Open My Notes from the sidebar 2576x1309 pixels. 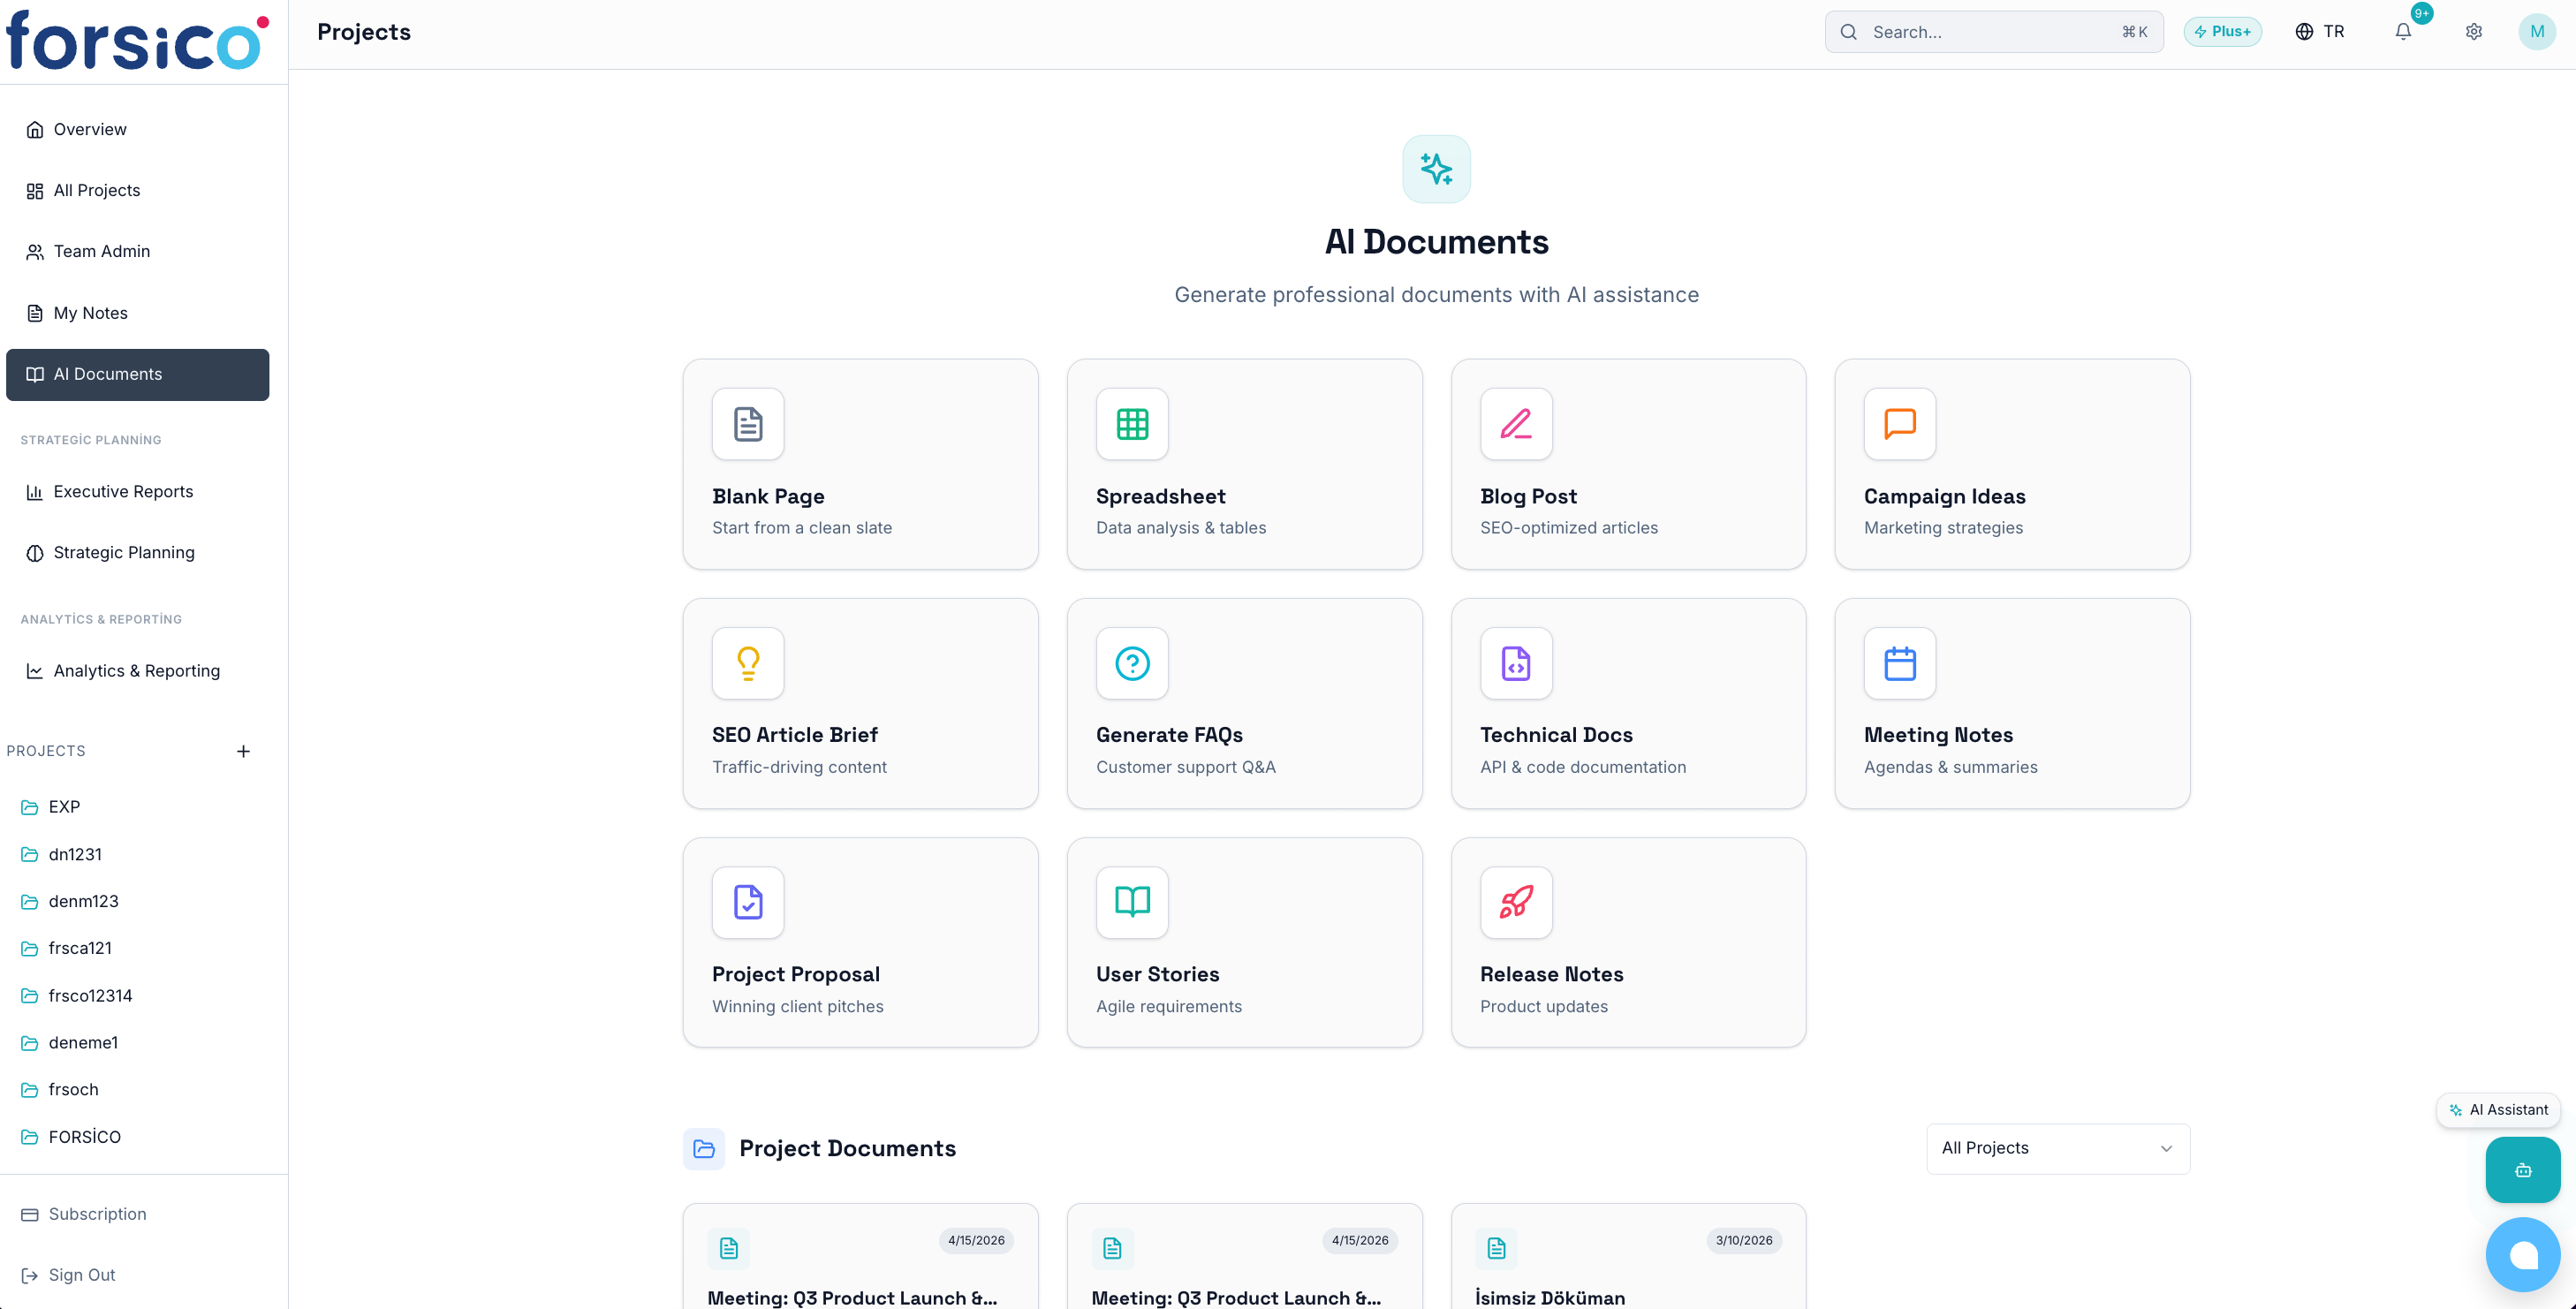point(90,313)
